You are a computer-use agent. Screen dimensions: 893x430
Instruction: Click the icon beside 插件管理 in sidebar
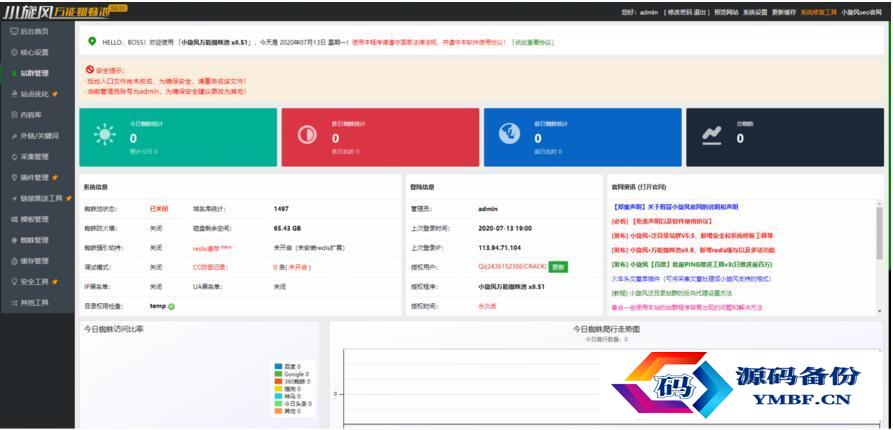point(14,178)
